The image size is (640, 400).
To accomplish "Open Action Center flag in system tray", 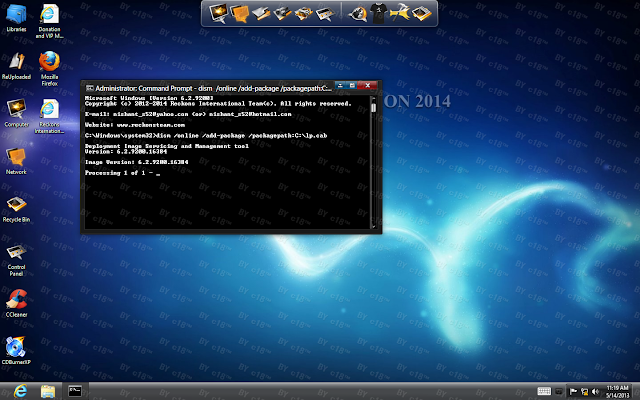I will coord(573,392).
